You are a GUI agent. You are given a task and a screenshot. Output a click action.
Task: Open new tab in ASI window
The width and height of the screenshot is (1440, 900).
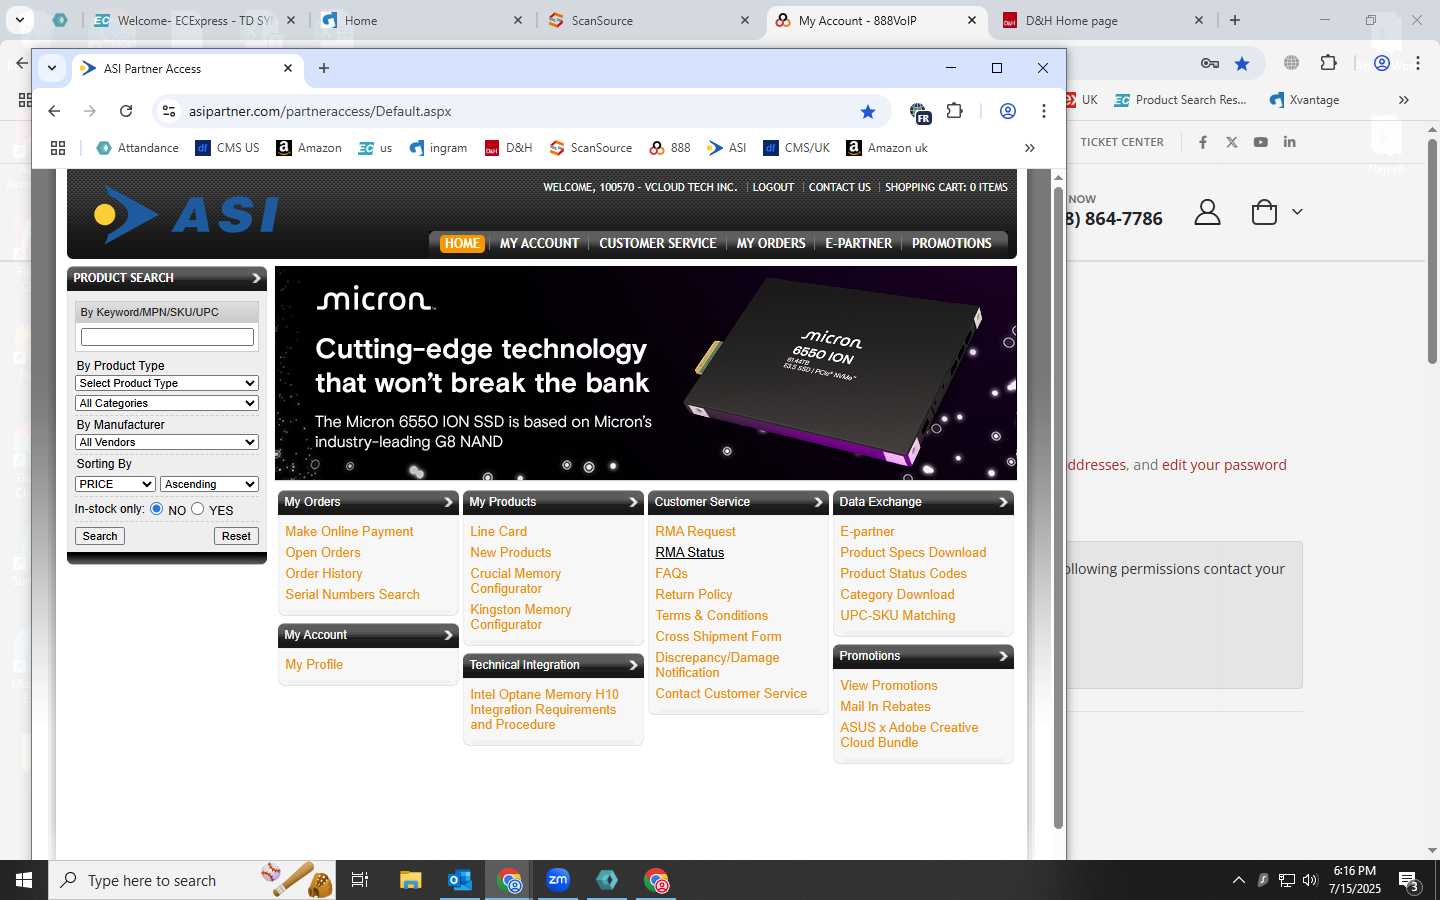pos(324,68)
